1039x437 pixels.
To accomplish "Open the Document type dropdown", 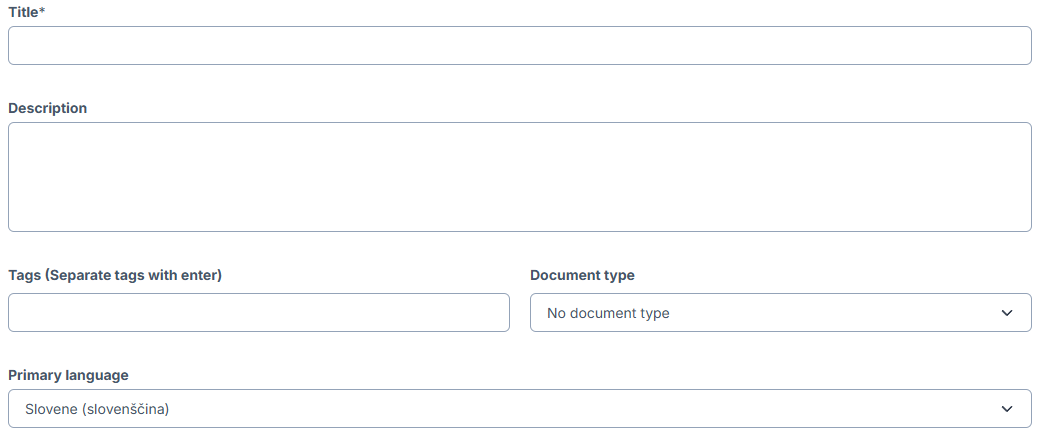I will tap(781, 312).
